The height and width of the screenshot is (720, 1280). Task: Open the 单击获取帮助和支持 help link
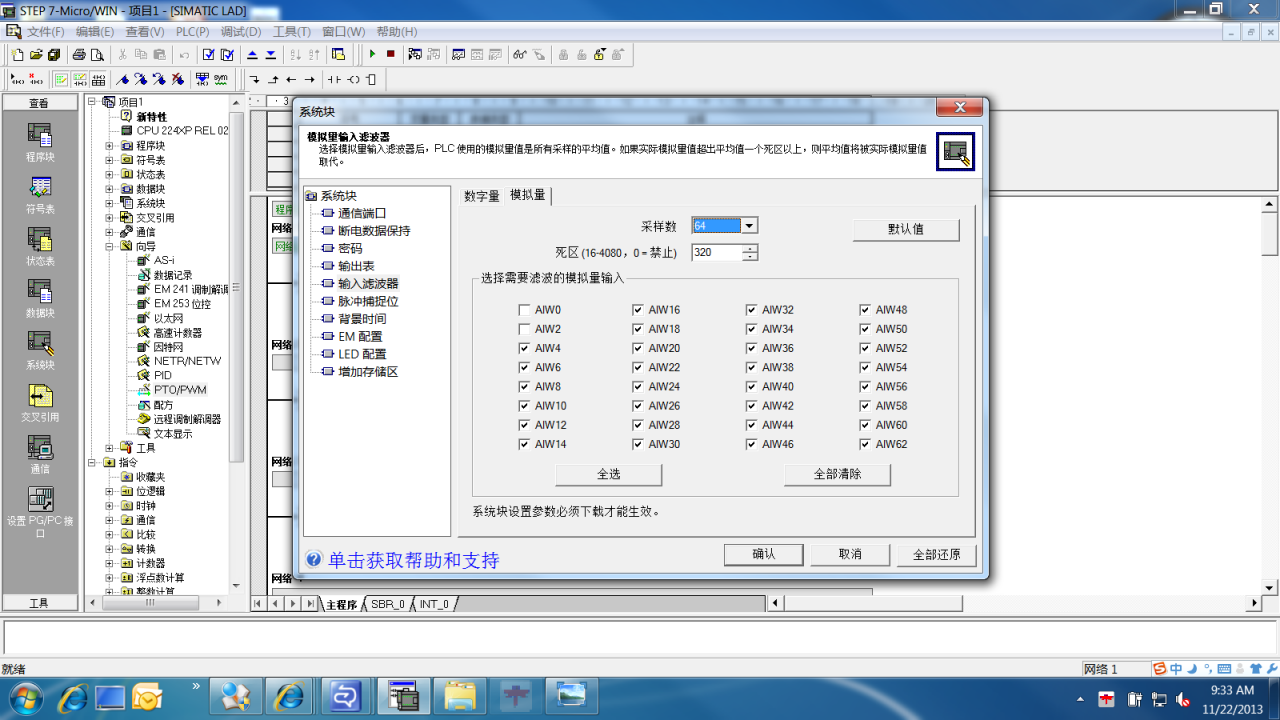(x=413, y=561)
